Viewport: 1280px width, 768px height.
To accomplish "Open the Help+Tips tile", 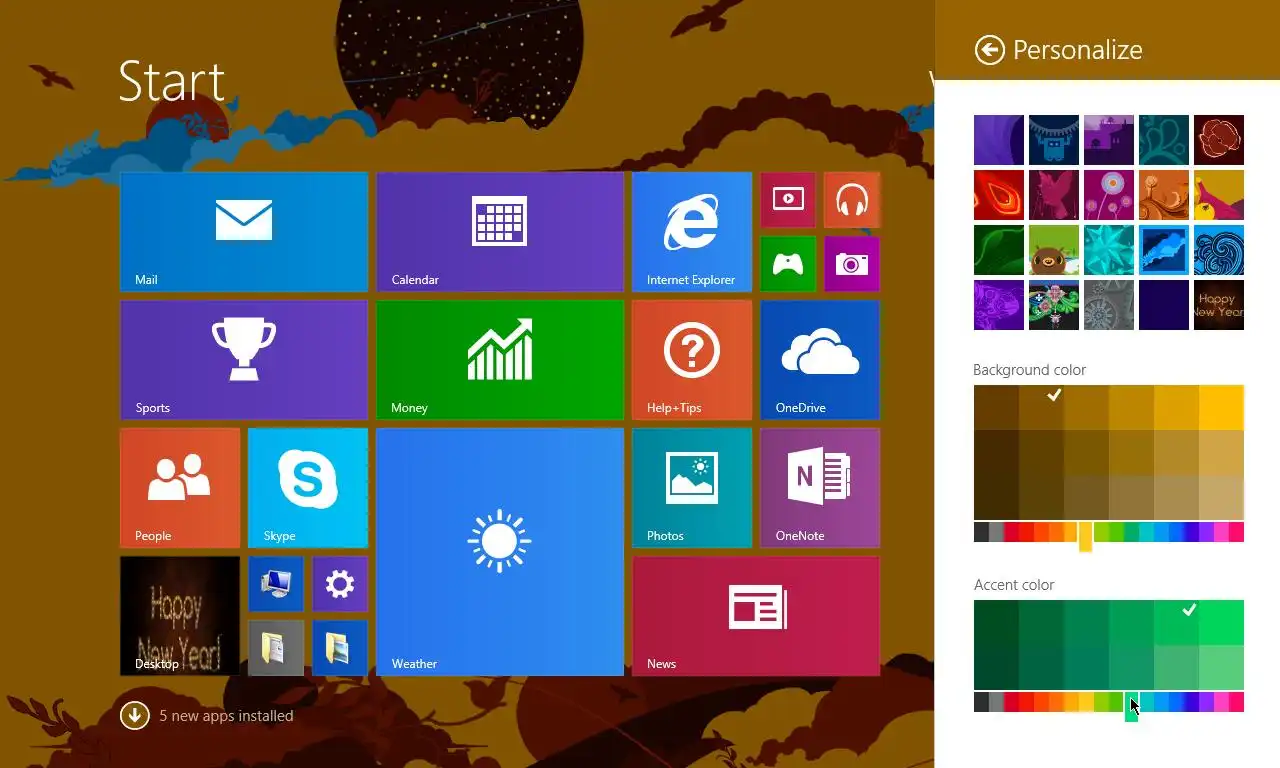I will click(x=692, y=360).
